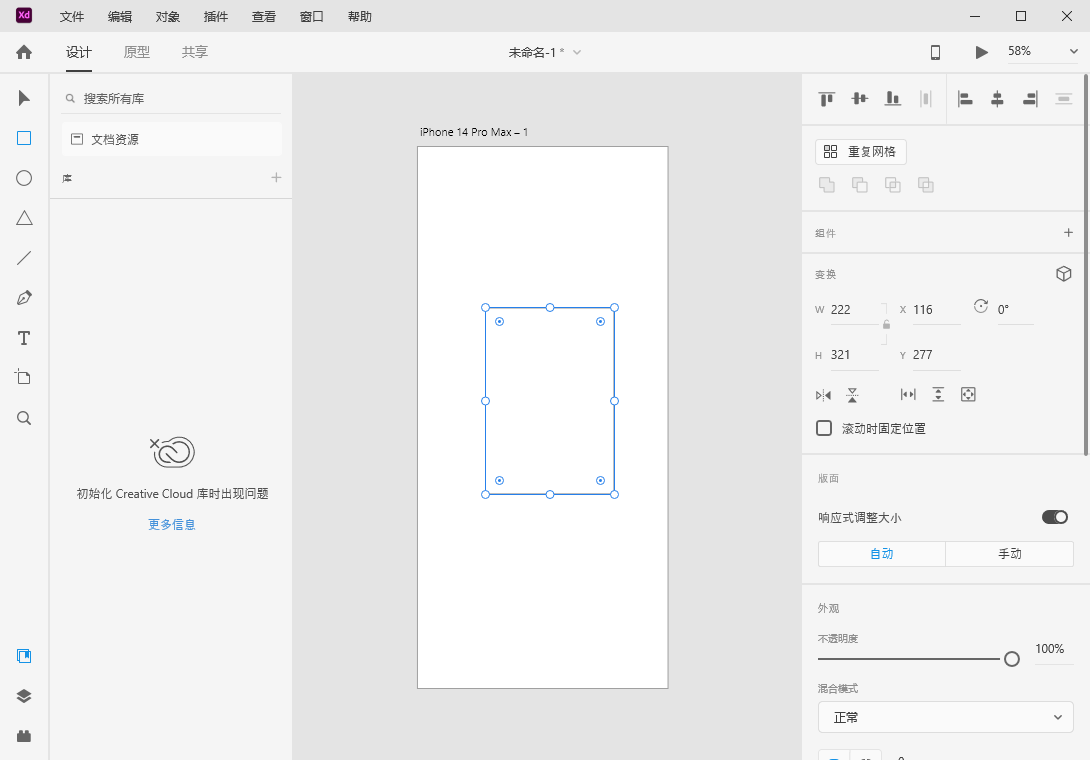Align selection to left edge
Screen dimensions: 1090x760
point(965,99)
